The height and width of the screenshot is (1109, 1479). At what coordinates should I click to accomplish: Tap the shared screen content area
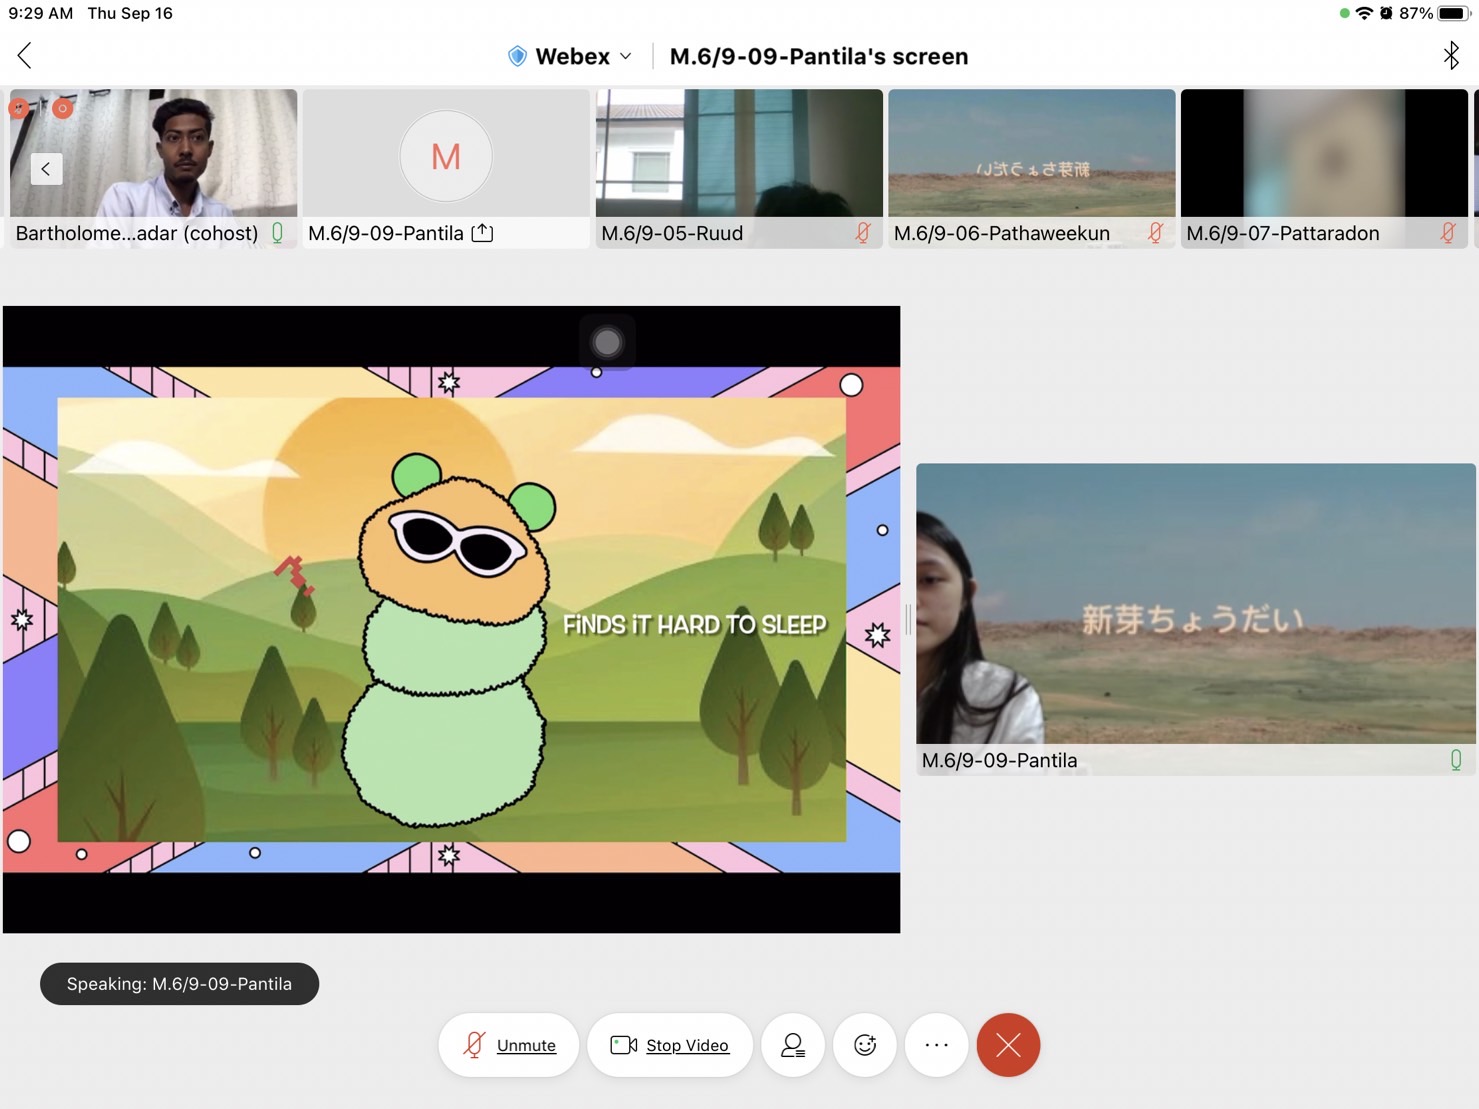(451, 619)
